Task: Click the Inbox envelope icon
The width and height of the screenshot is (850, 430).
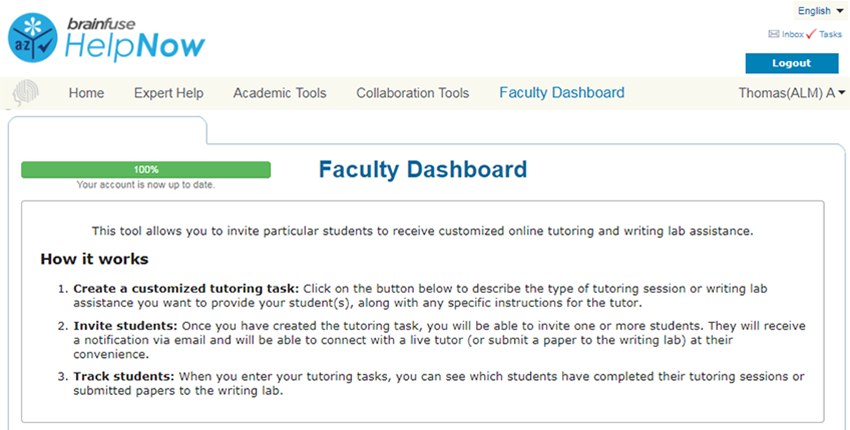Action: [773, 34]
